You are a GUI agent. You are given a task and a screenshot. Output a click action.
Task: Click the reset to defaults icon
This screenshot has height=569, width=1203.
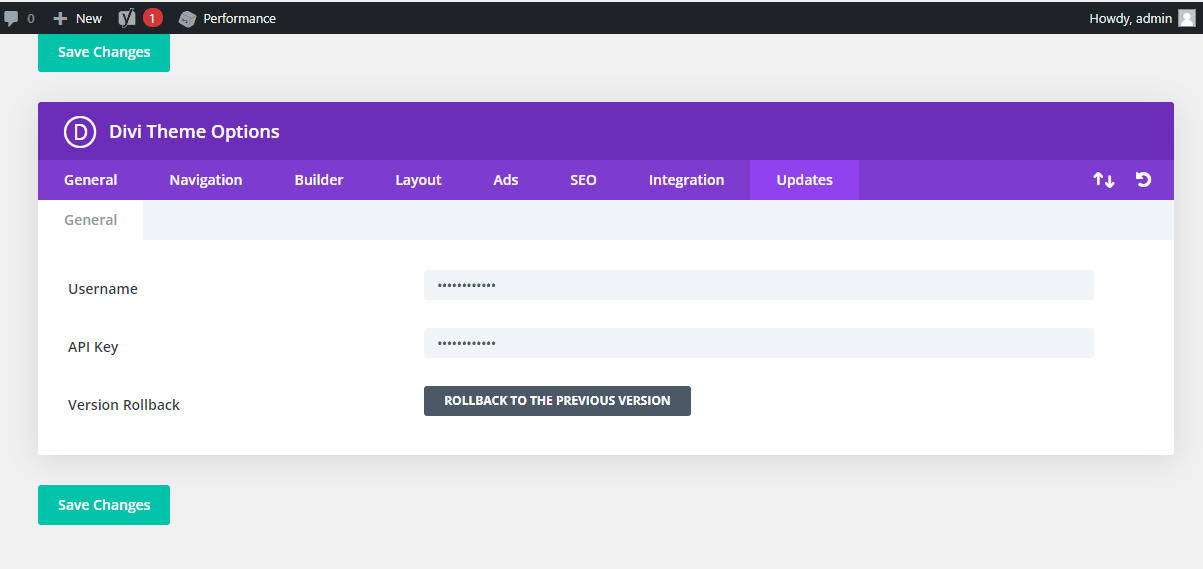pos(1144,180)
